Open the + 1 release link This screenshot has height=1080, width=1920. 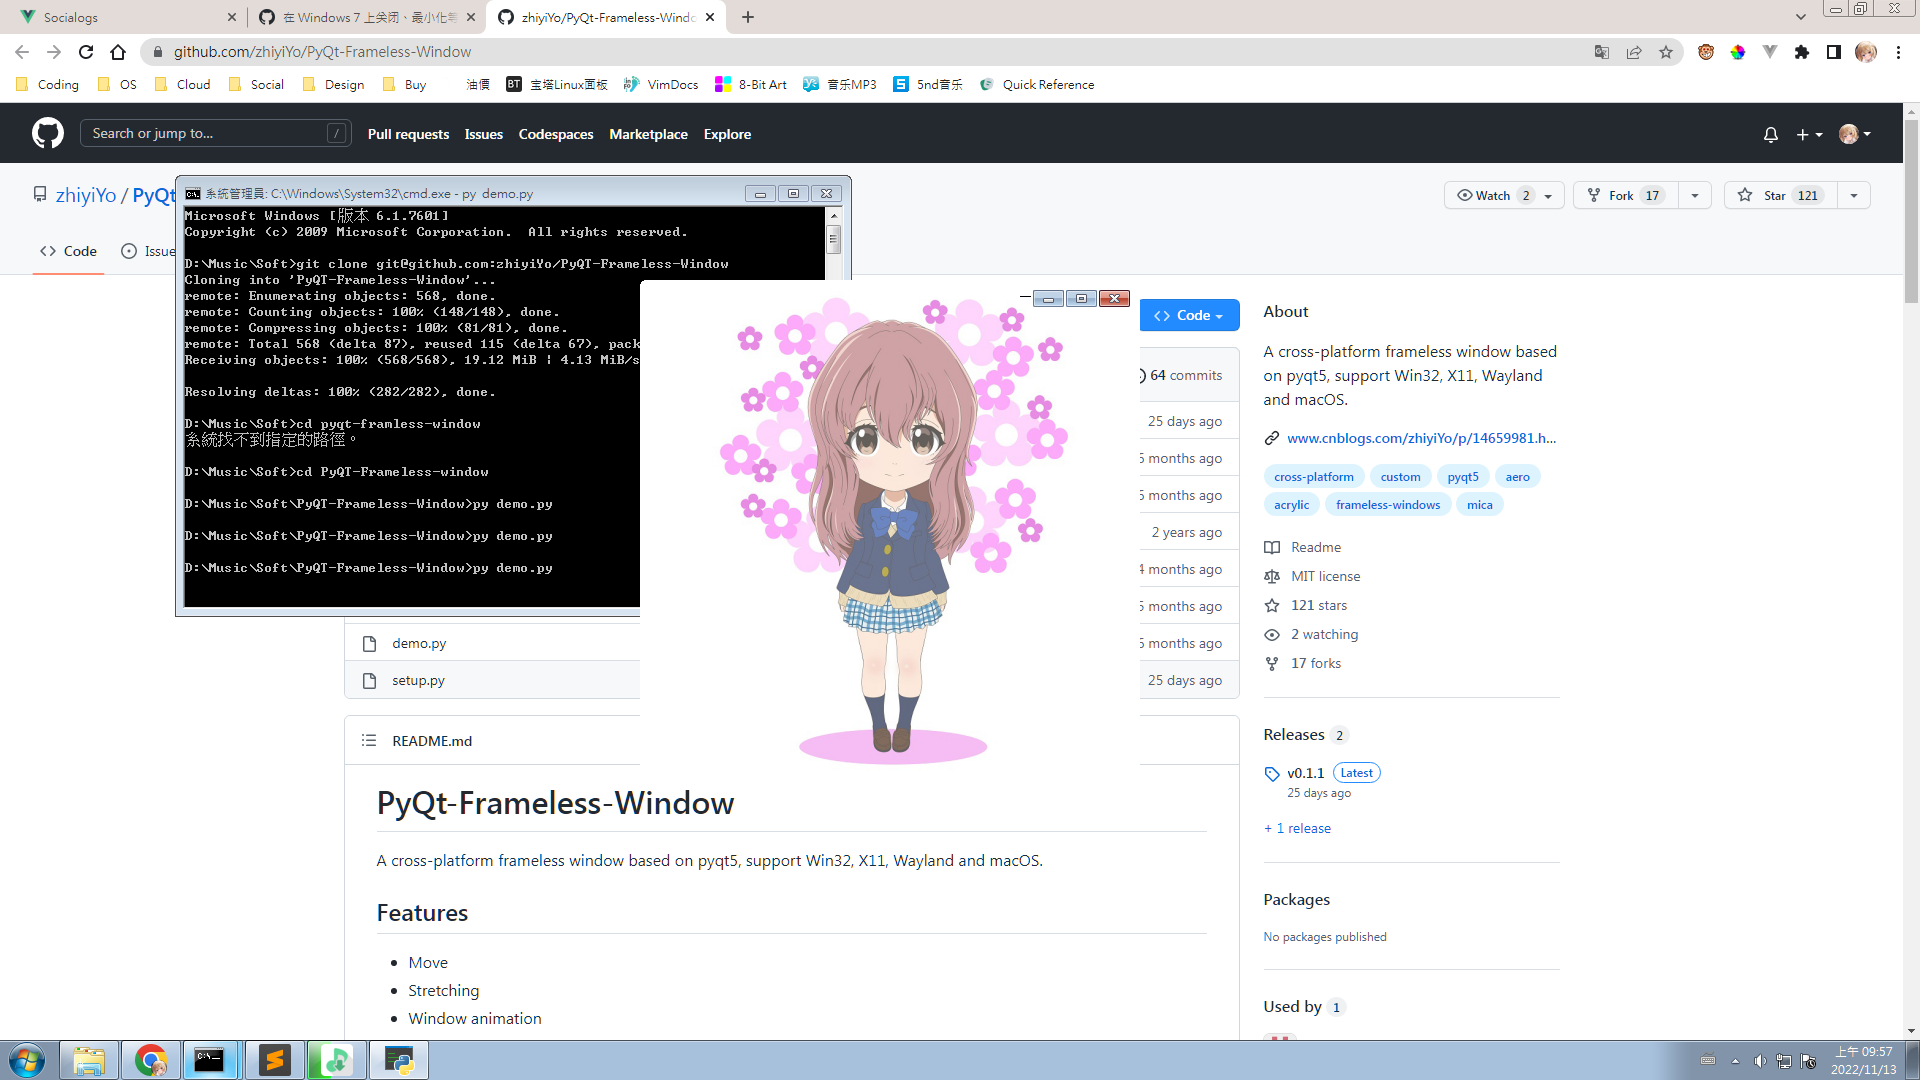pyautogui.click(x=1297, y=828)
